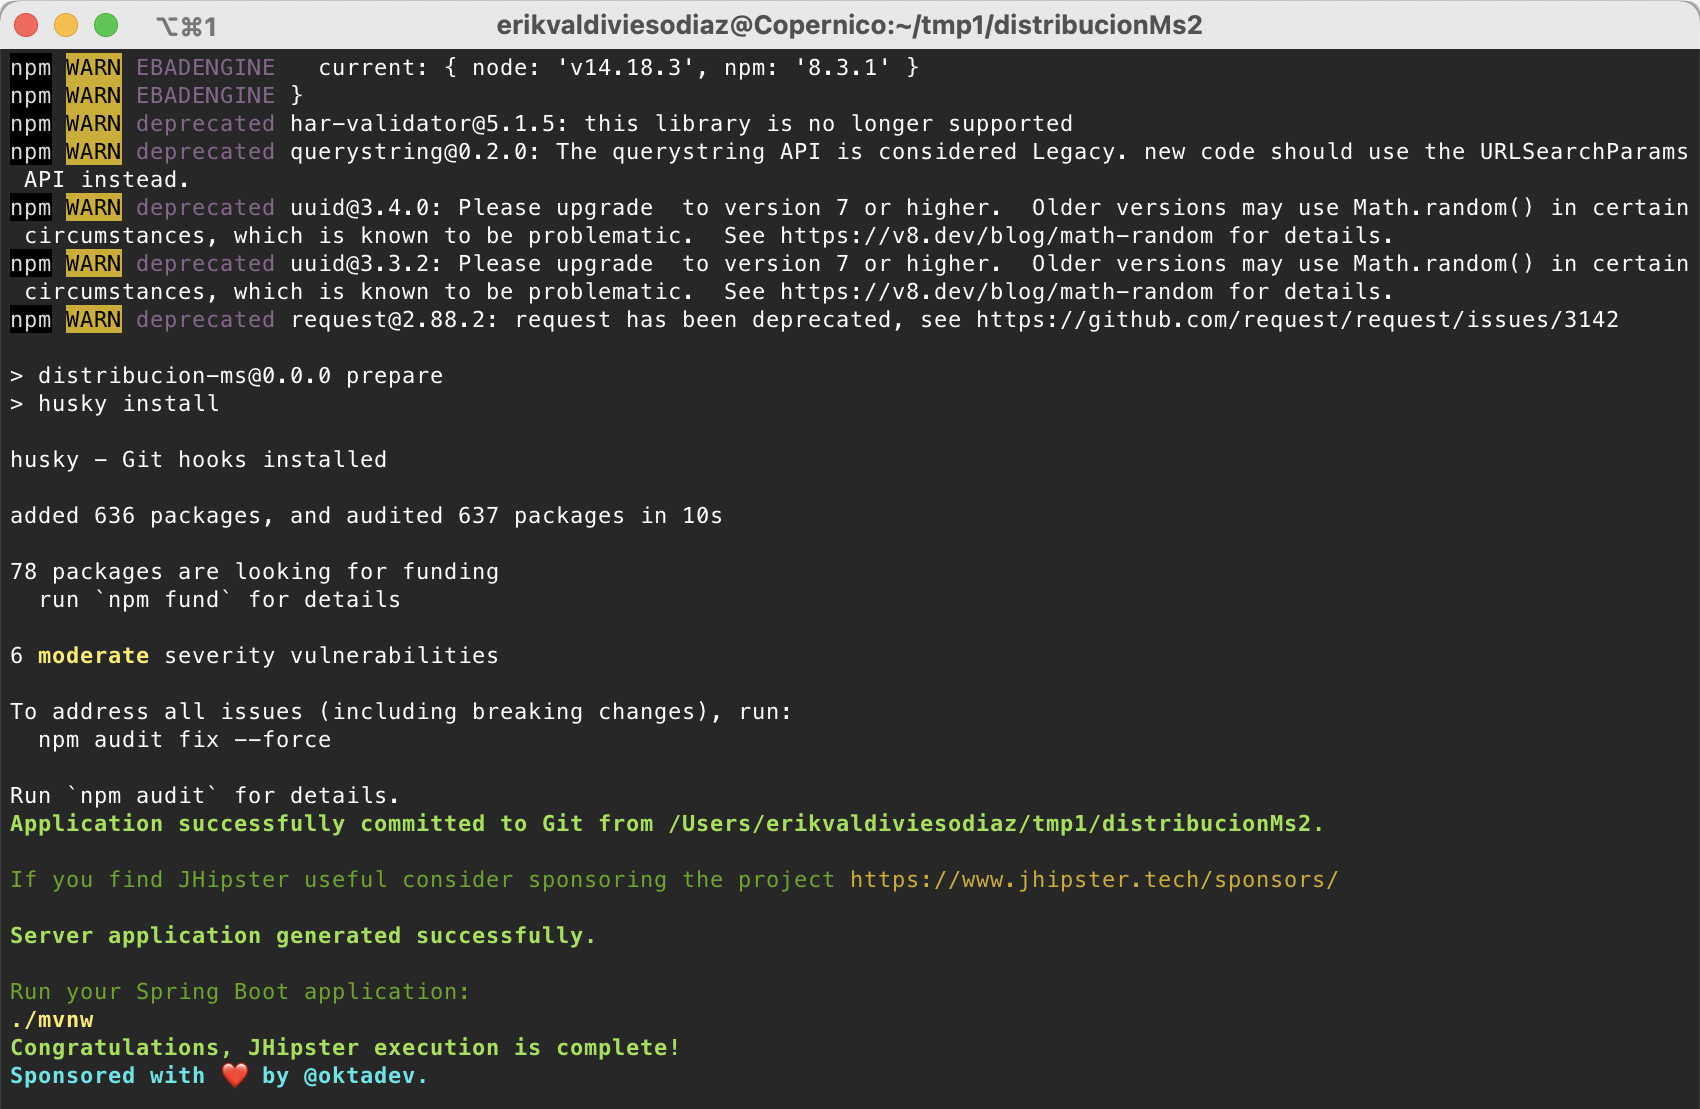
Task: Click 'Application successfully committed to Git' line
Action: click(667, 824)
